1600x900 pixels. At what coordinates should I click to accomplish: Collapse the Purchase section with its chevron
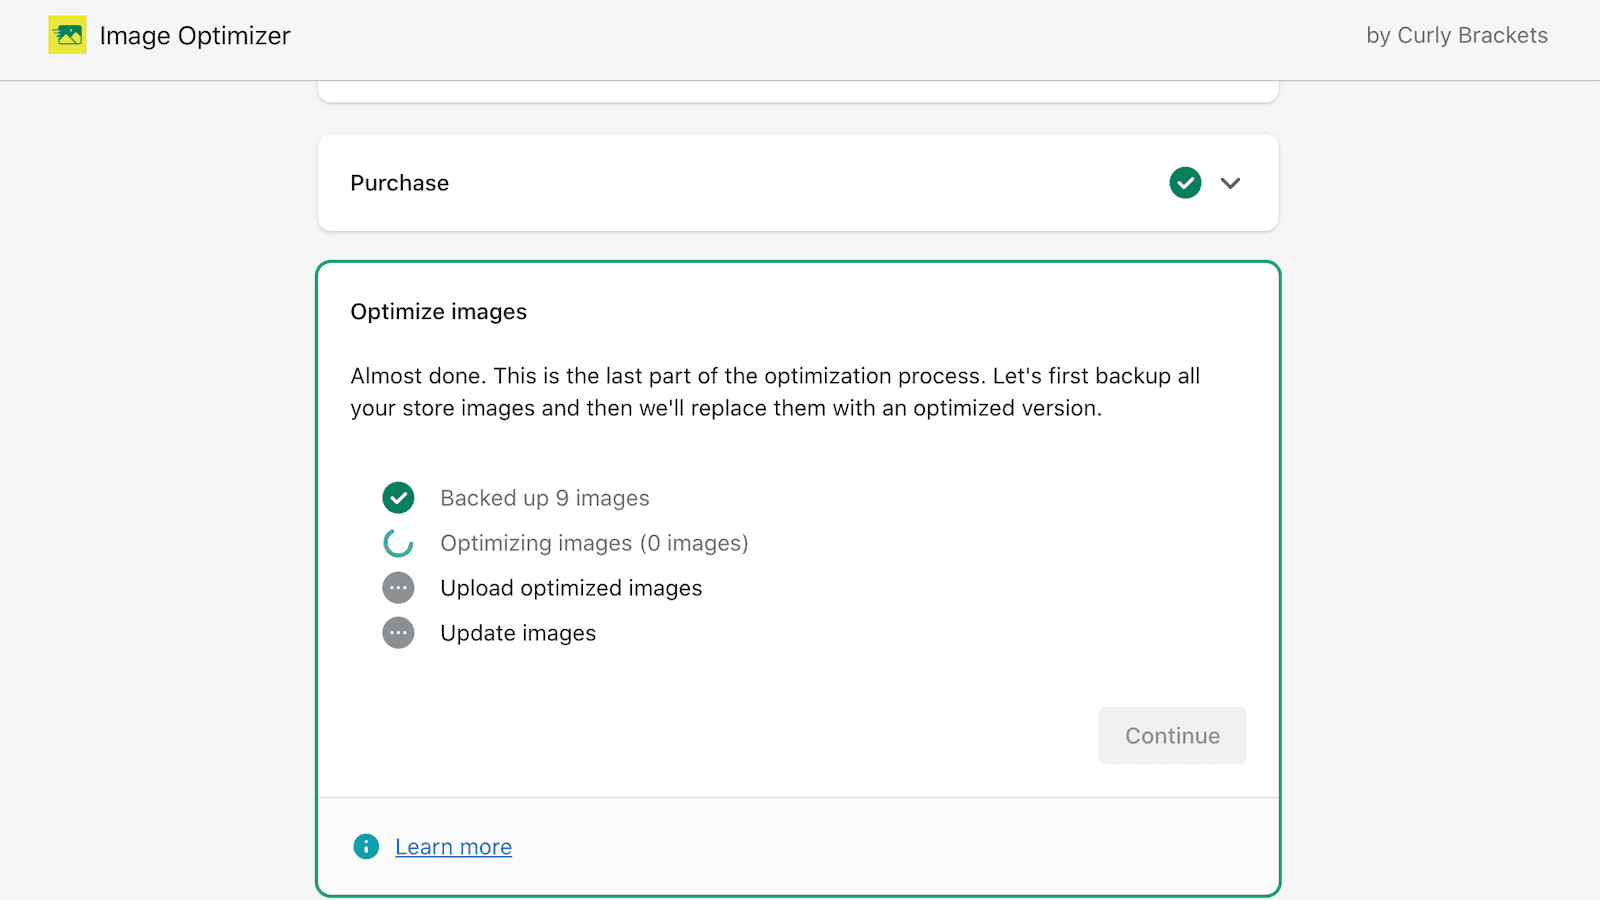1231,183
